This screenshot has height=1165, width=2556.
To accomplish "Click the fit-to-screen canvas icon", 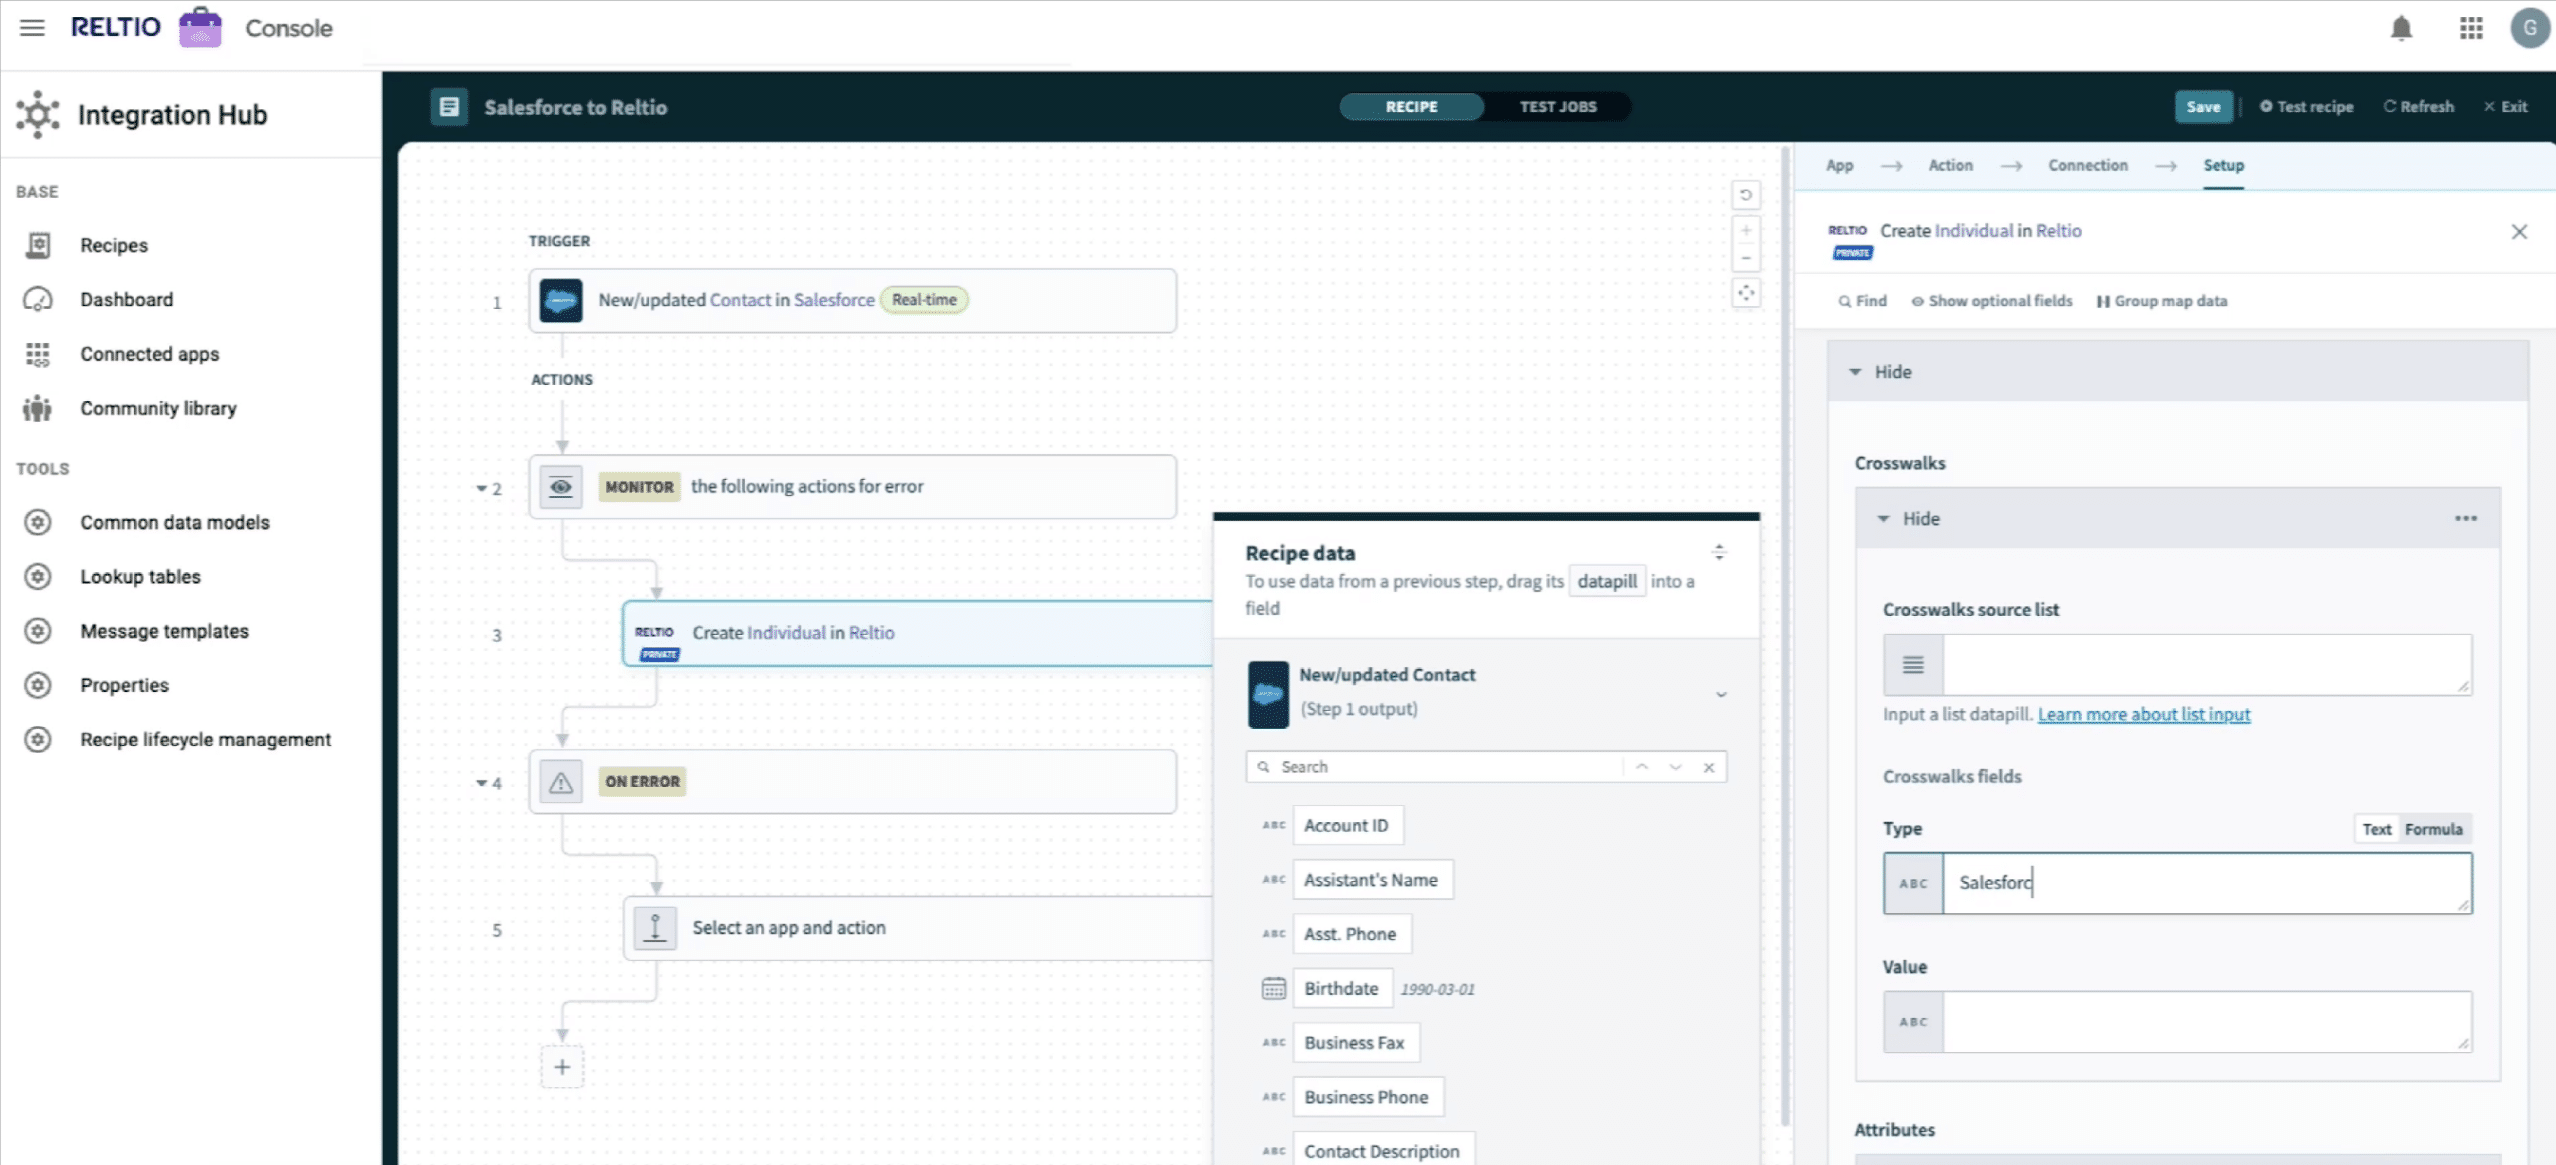I will (1746, 294).
